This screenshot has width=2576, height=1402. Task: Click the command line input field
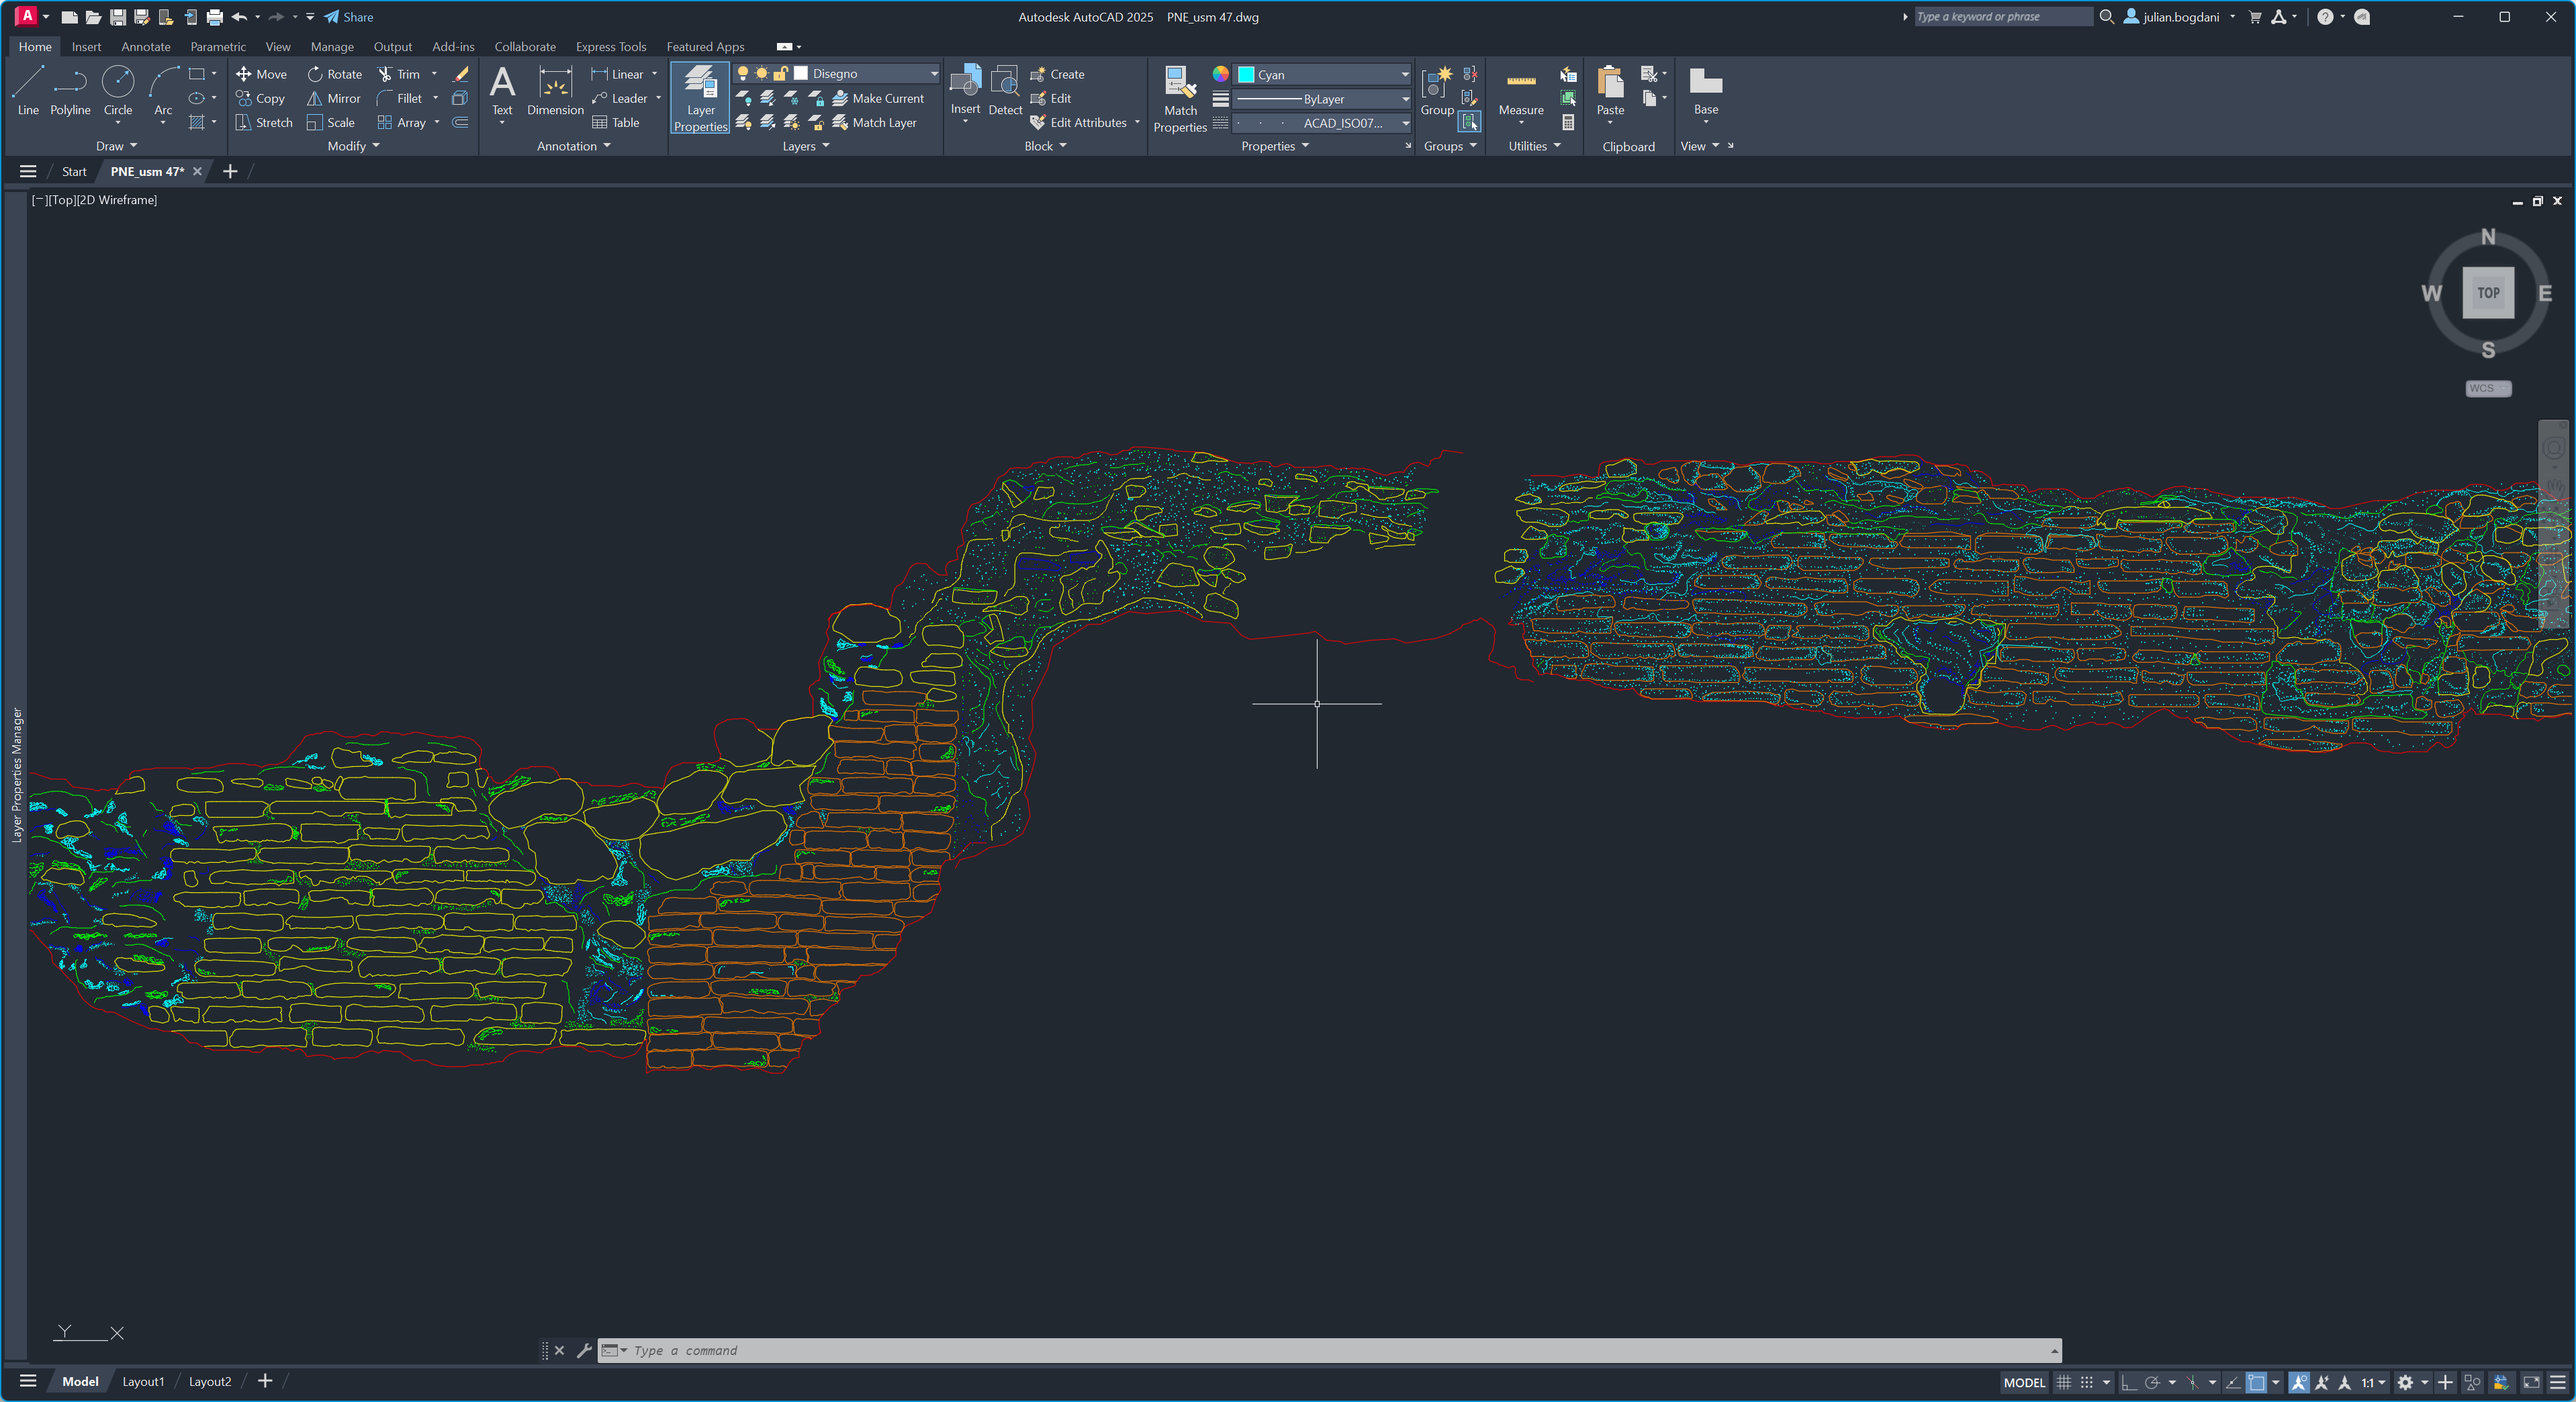click(1300, 1350)
